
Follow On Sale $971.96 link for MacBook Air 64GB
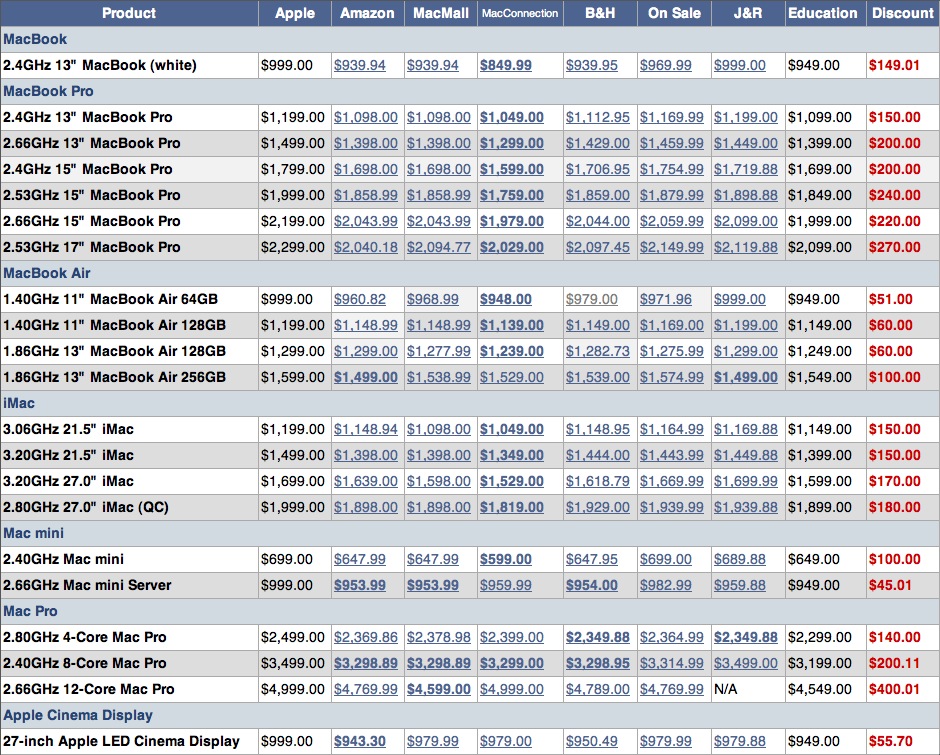pyautogui.click(x=665, y=299)
